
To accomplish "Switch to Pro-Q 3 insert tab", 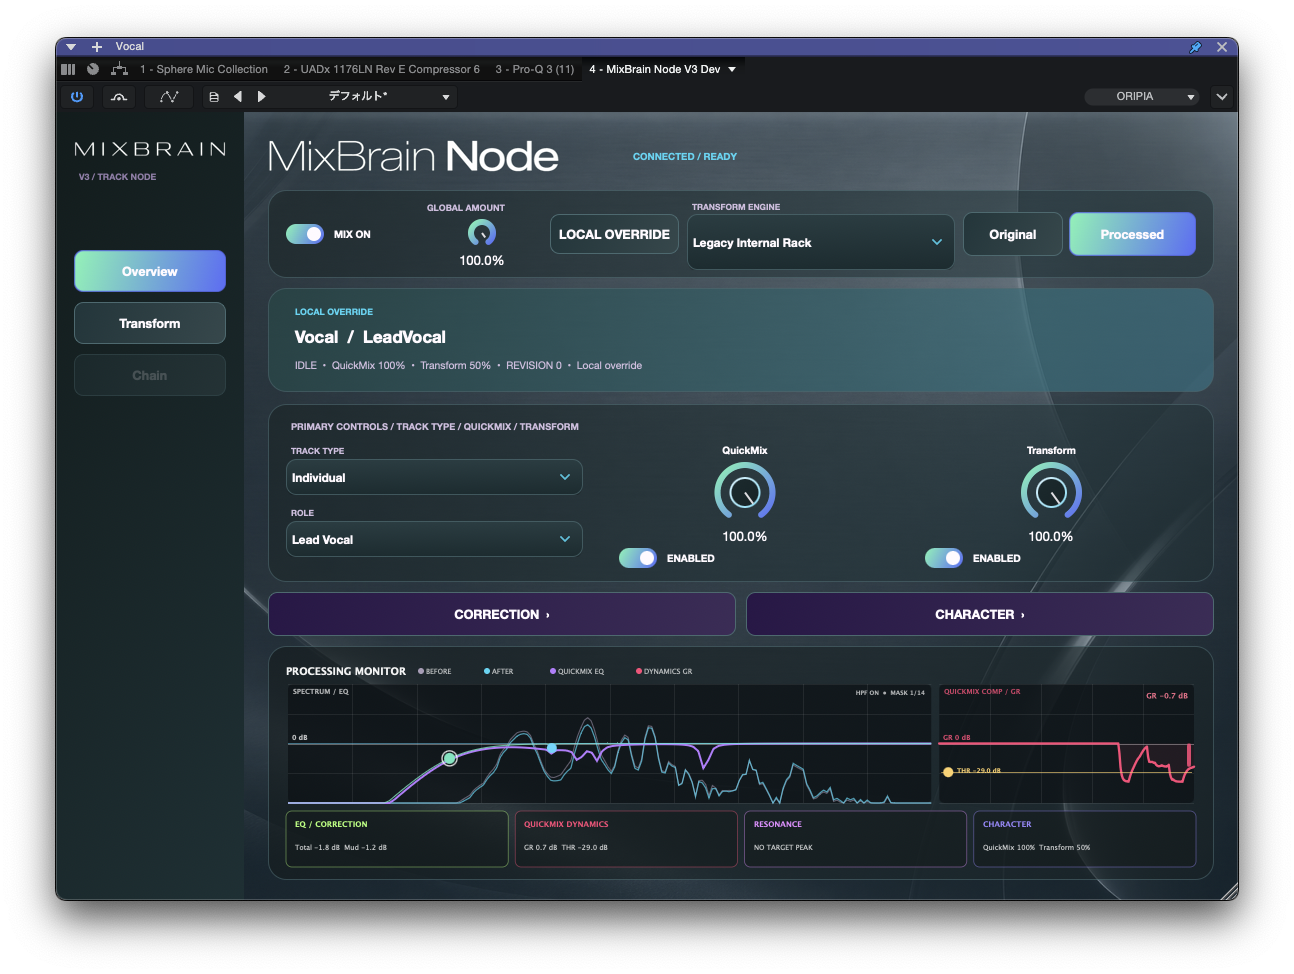I will click(535, 69).
